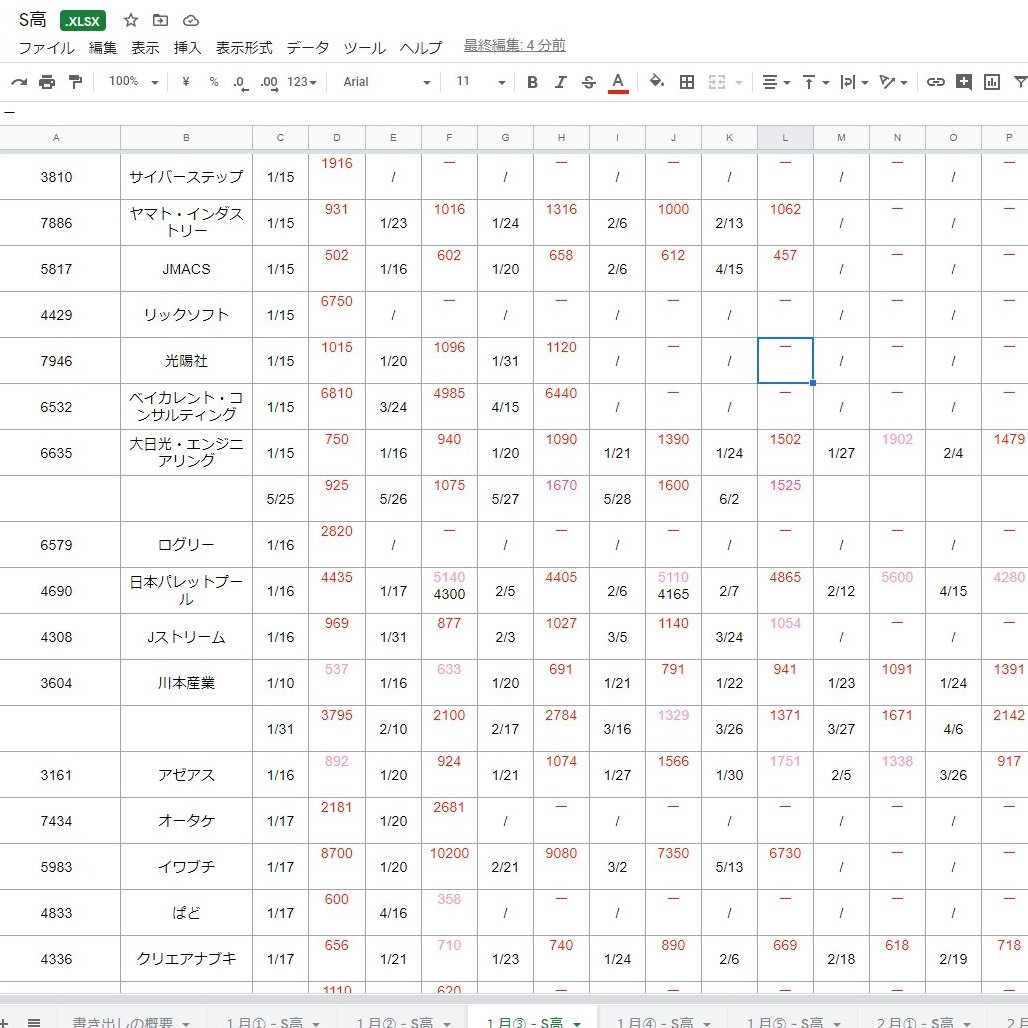Insert comment icon

point(964,82)
